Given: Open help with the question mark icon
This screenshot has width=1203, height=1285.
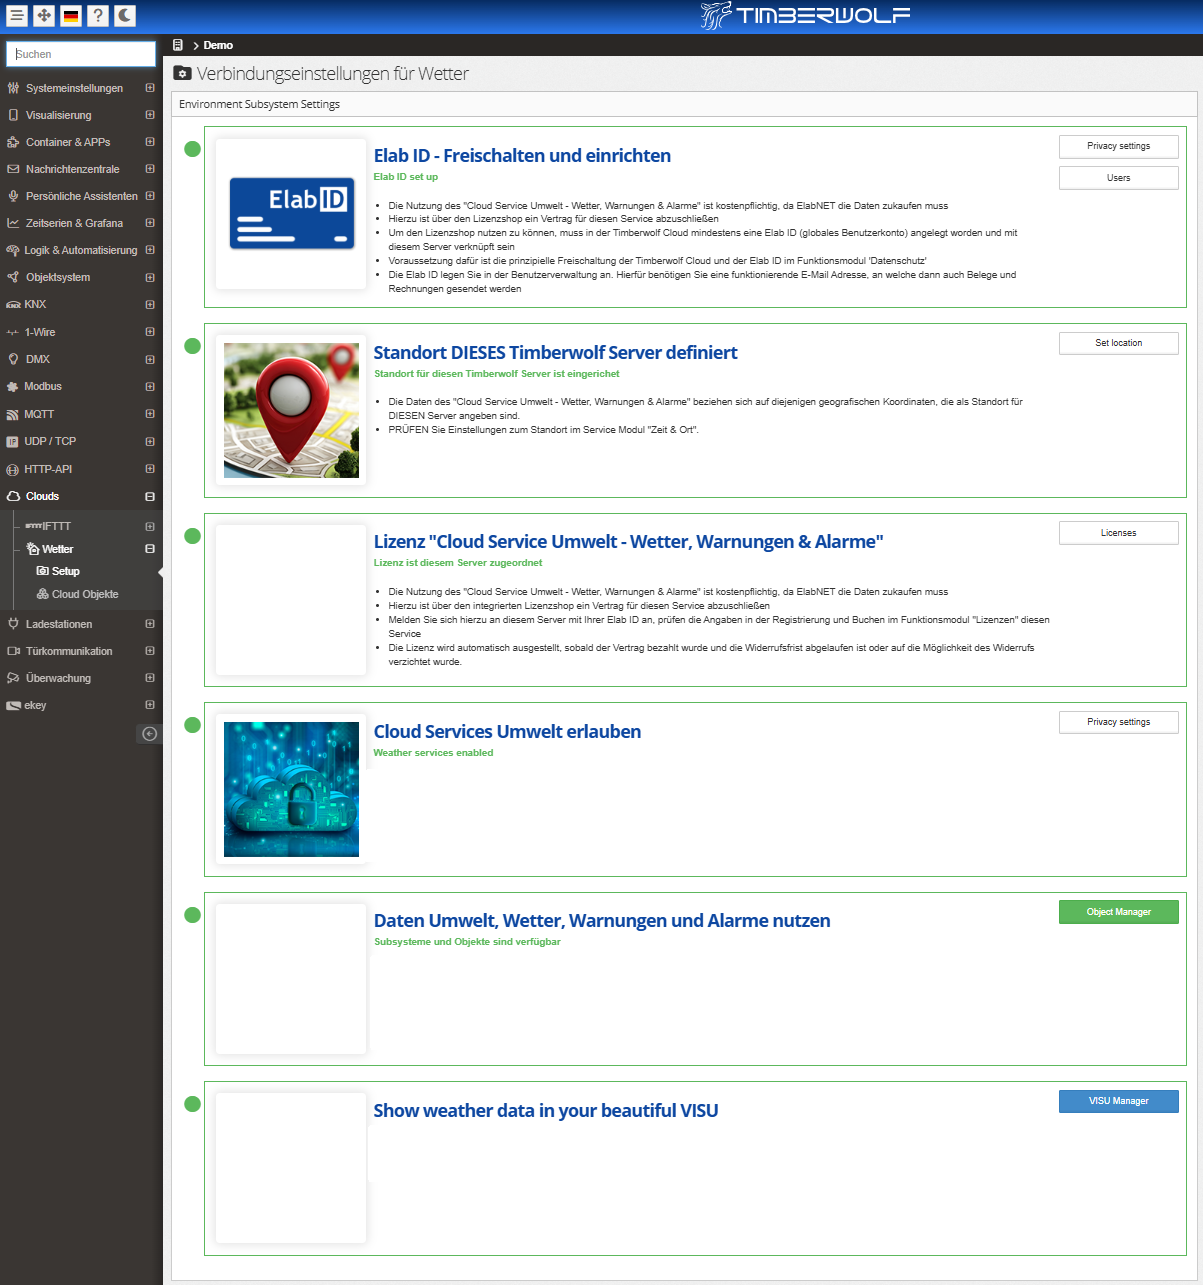Looking at the screenshot, I should pos(97,16).
